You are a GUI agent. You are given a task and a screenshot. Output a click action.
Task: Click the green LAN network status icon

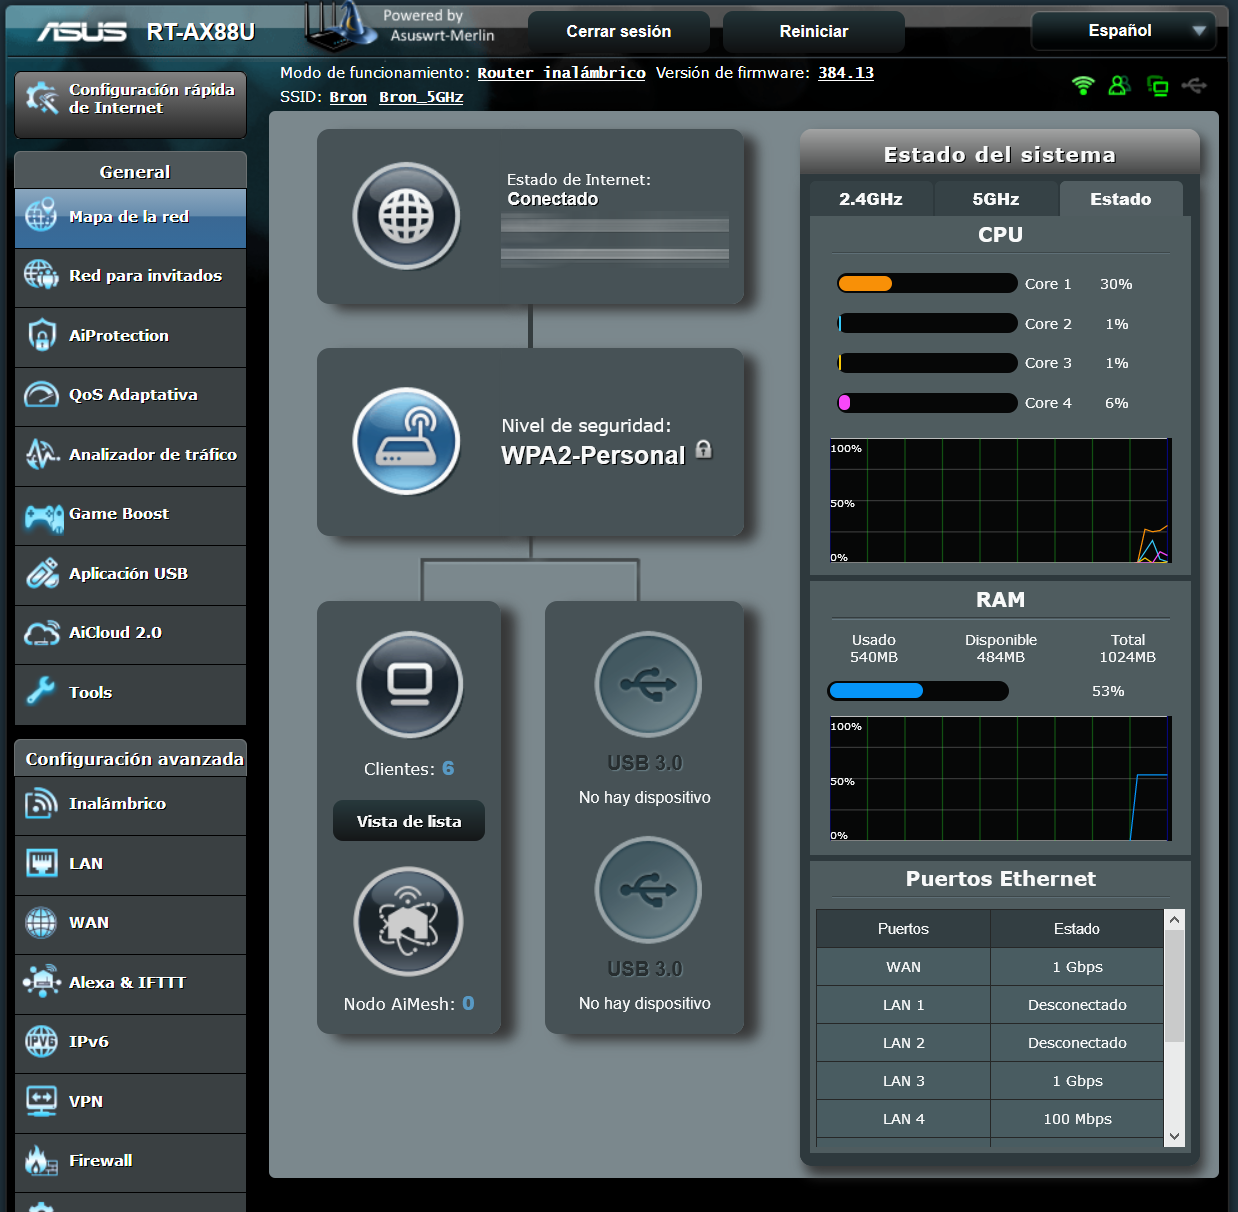pos(1157,86)
